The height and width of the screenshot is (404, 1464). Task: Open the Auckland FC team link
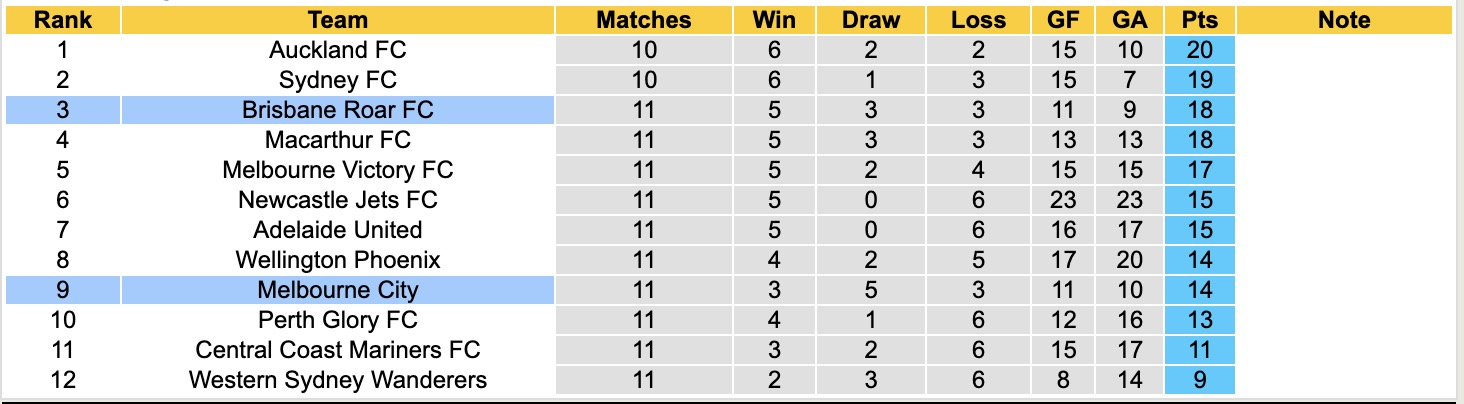point(338,50)
